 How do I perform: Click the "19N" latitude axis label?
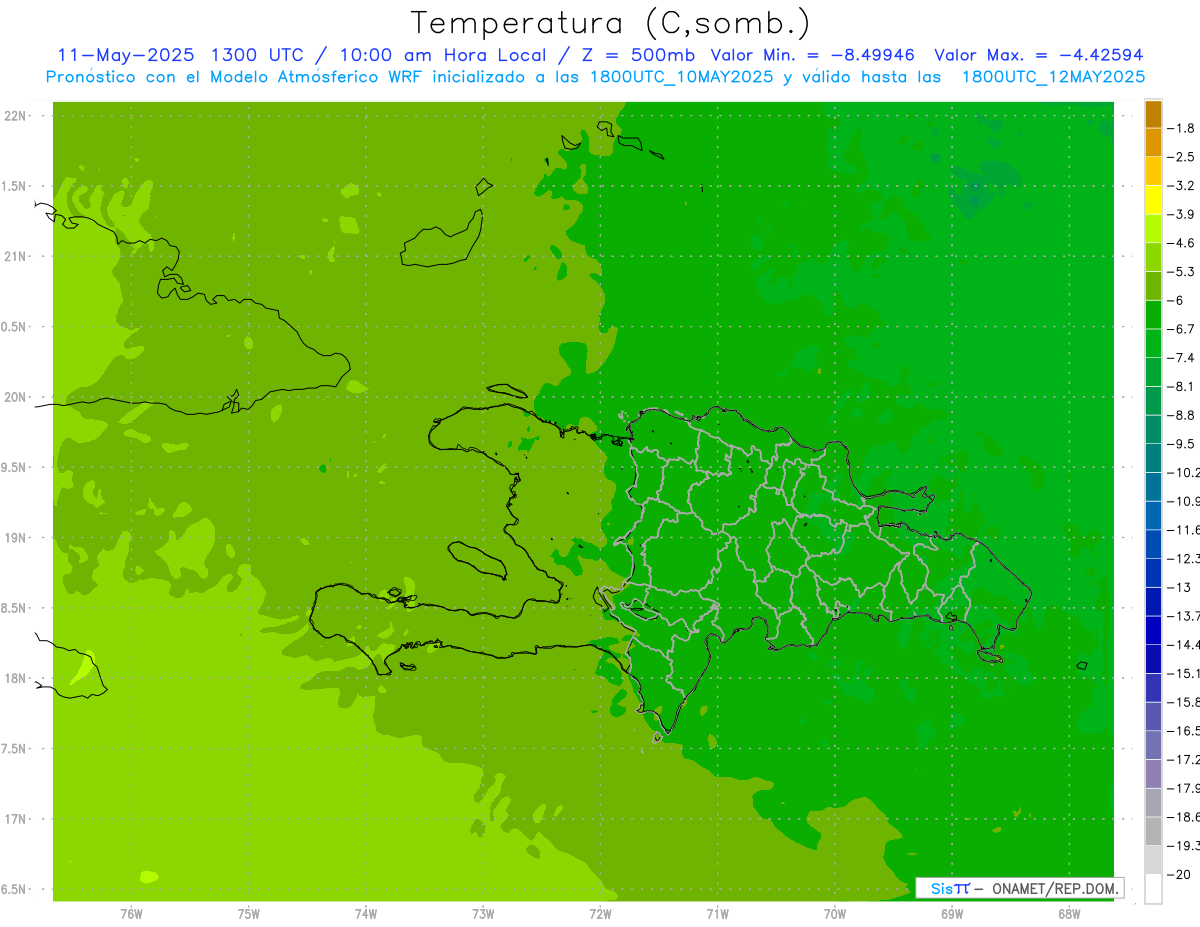pos(15,538)
